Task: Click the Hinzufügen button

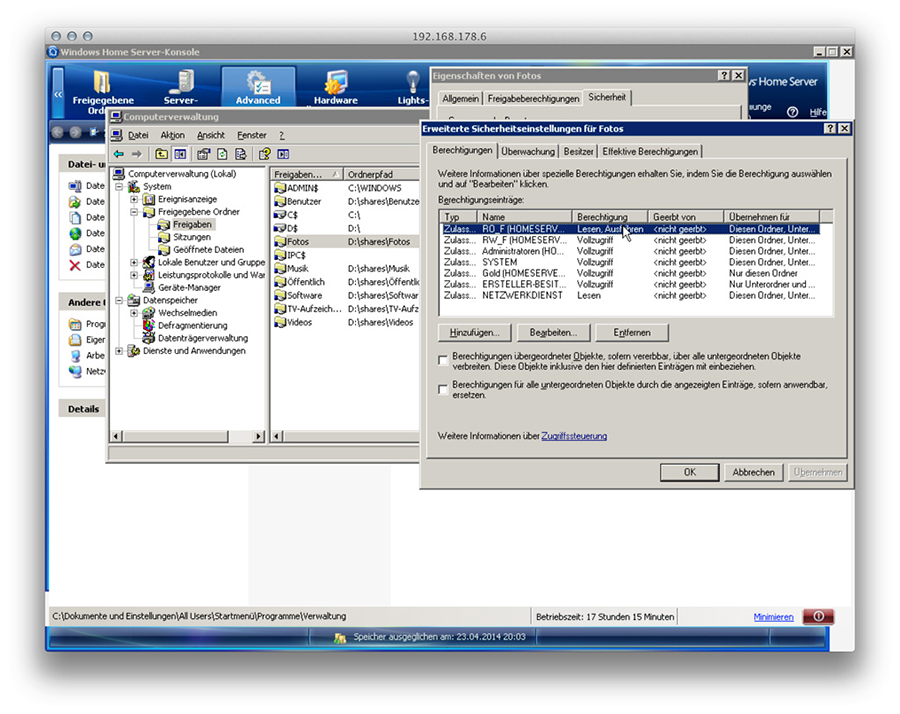Action: tap(474, 332)
